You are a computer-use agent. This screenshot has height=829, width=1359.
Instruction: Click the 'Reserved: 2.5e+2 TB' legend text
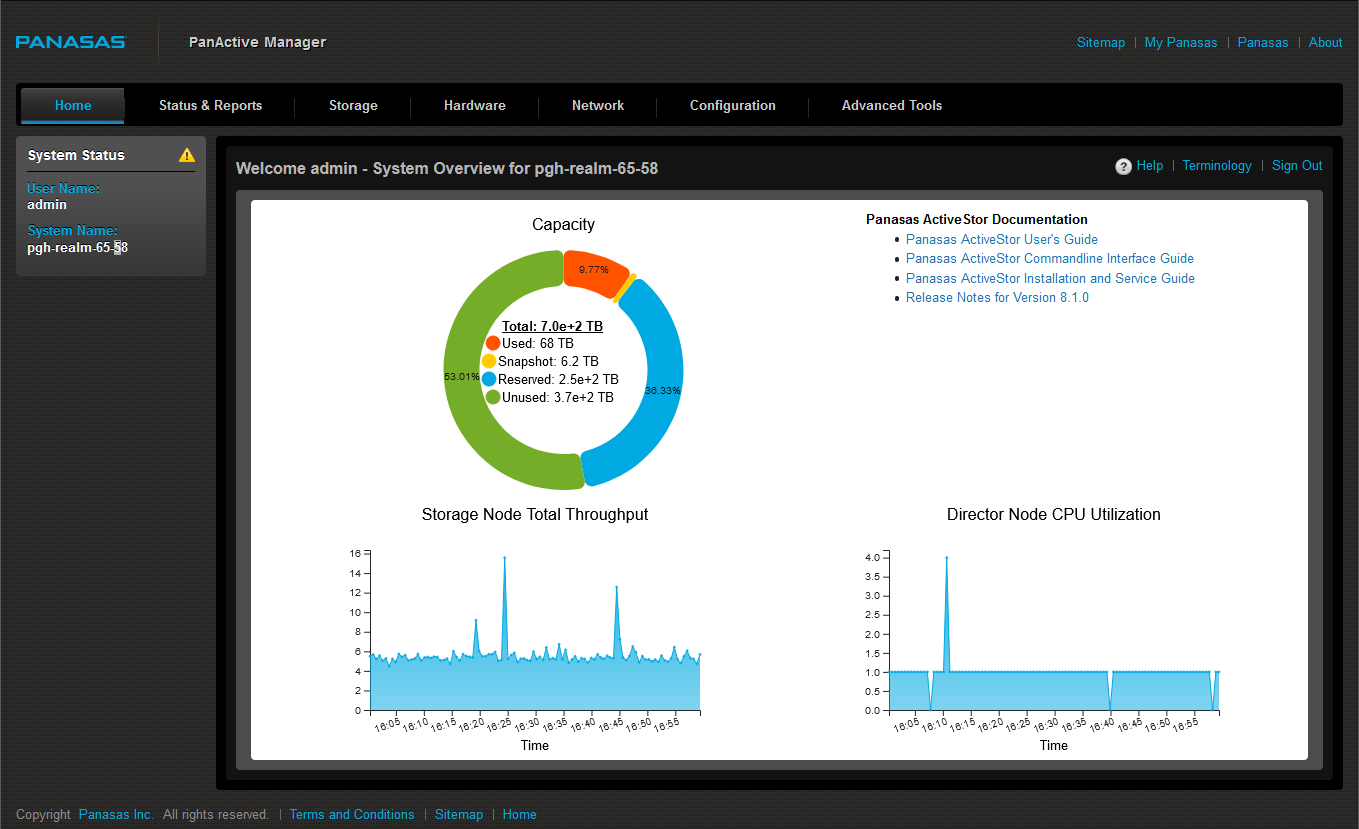coord(558,379)
